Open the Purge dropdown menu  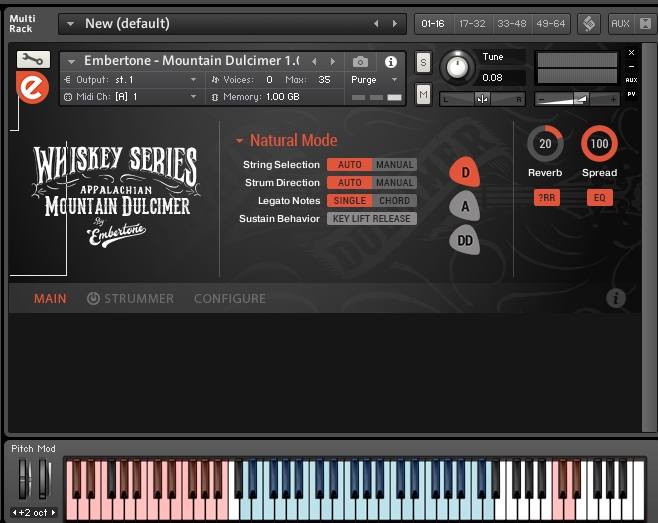375,80
